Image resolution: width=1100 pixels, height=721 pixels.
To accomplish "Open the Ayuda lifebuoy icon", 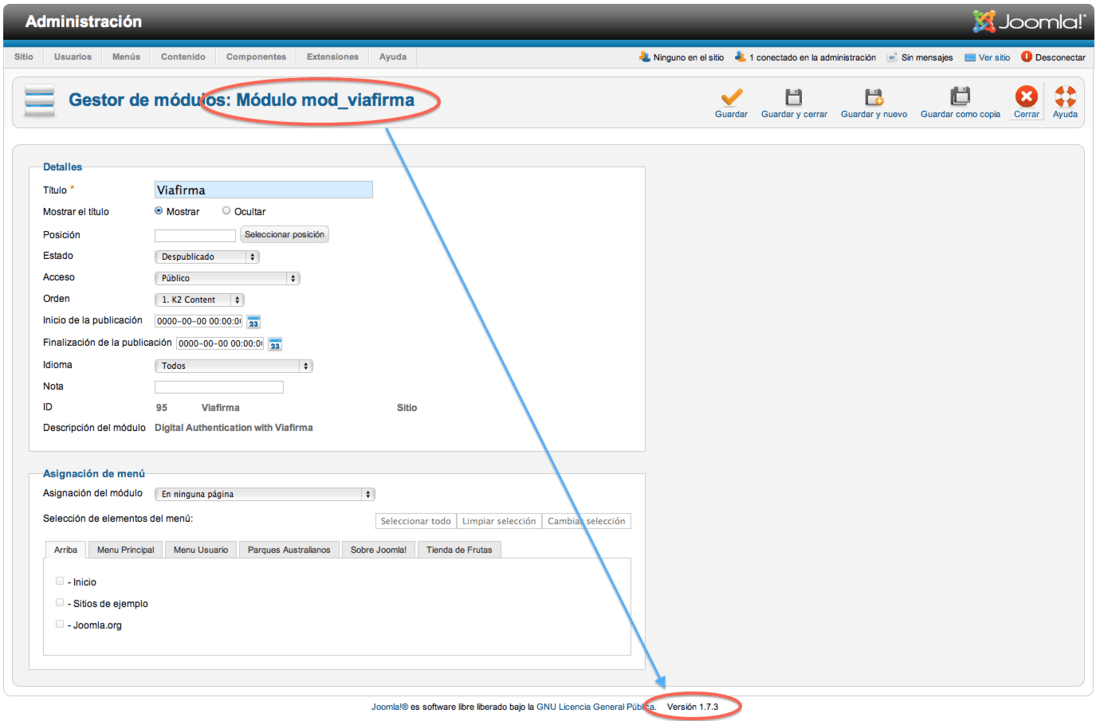I will pyautogui.click(x=1065, y=96).
